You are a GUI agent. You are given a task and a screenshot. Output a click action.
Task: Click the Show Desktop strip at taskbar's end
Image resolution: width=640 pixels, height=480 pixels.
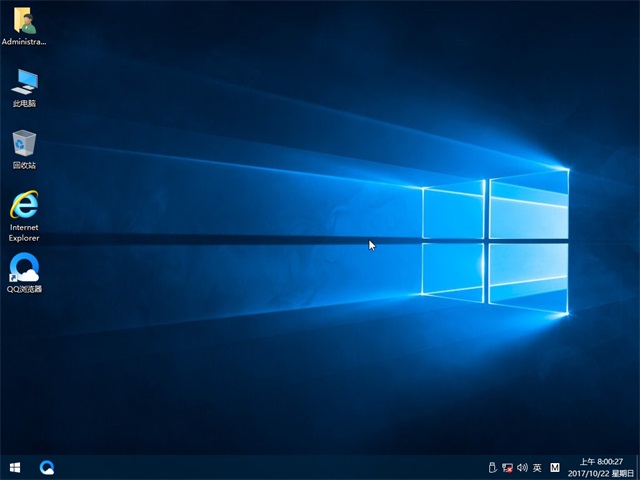pos(637,467)
